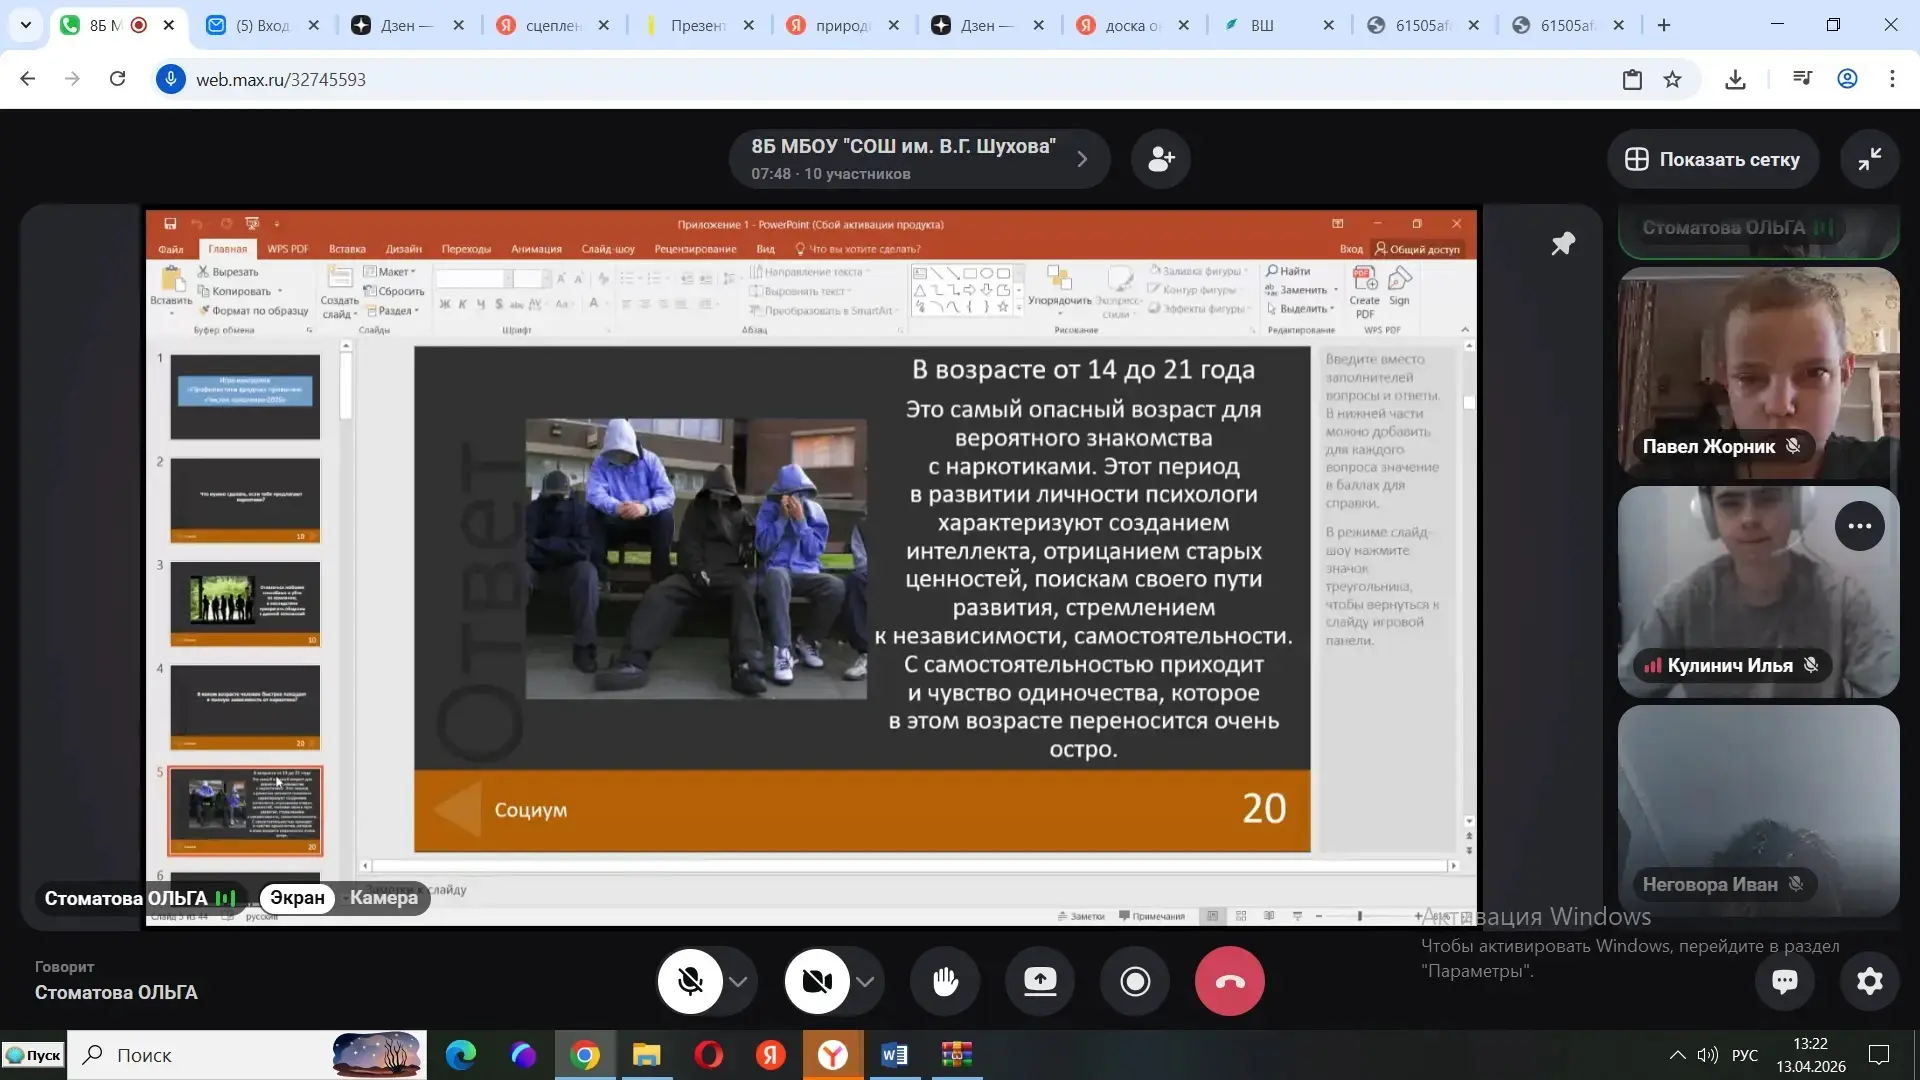Open the call chat icon
The width and height of the screenshot is (1920, 1080).
tap(1785, 981)
